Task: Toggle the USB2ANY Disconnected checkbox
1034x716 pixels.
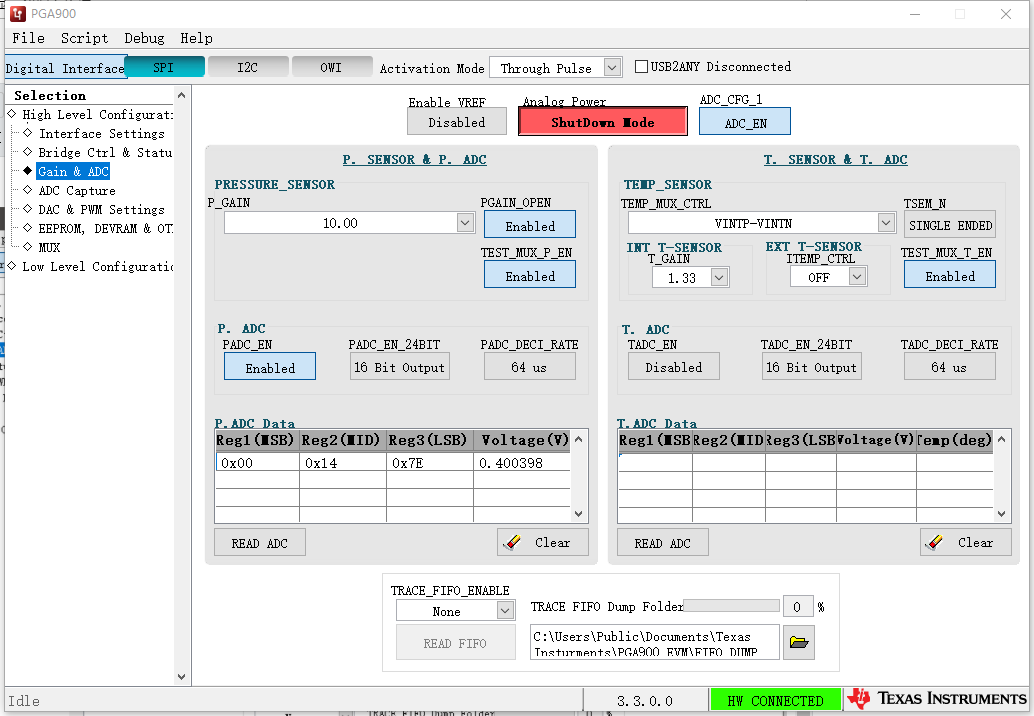Action: point(641,67)
